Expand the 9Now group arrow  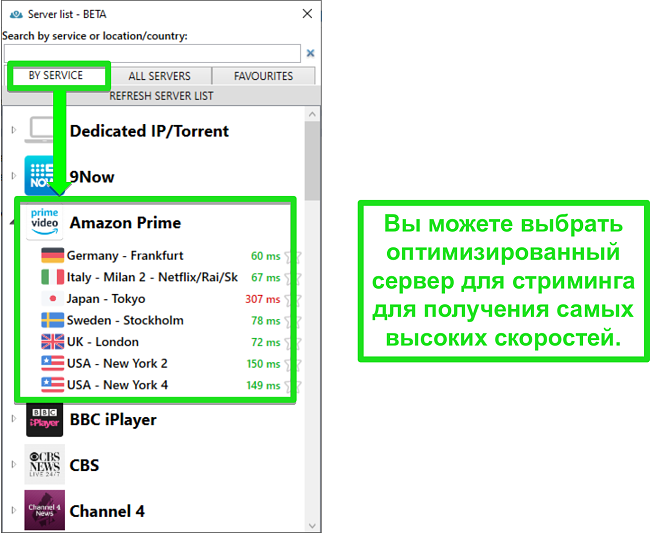point(14,175)
